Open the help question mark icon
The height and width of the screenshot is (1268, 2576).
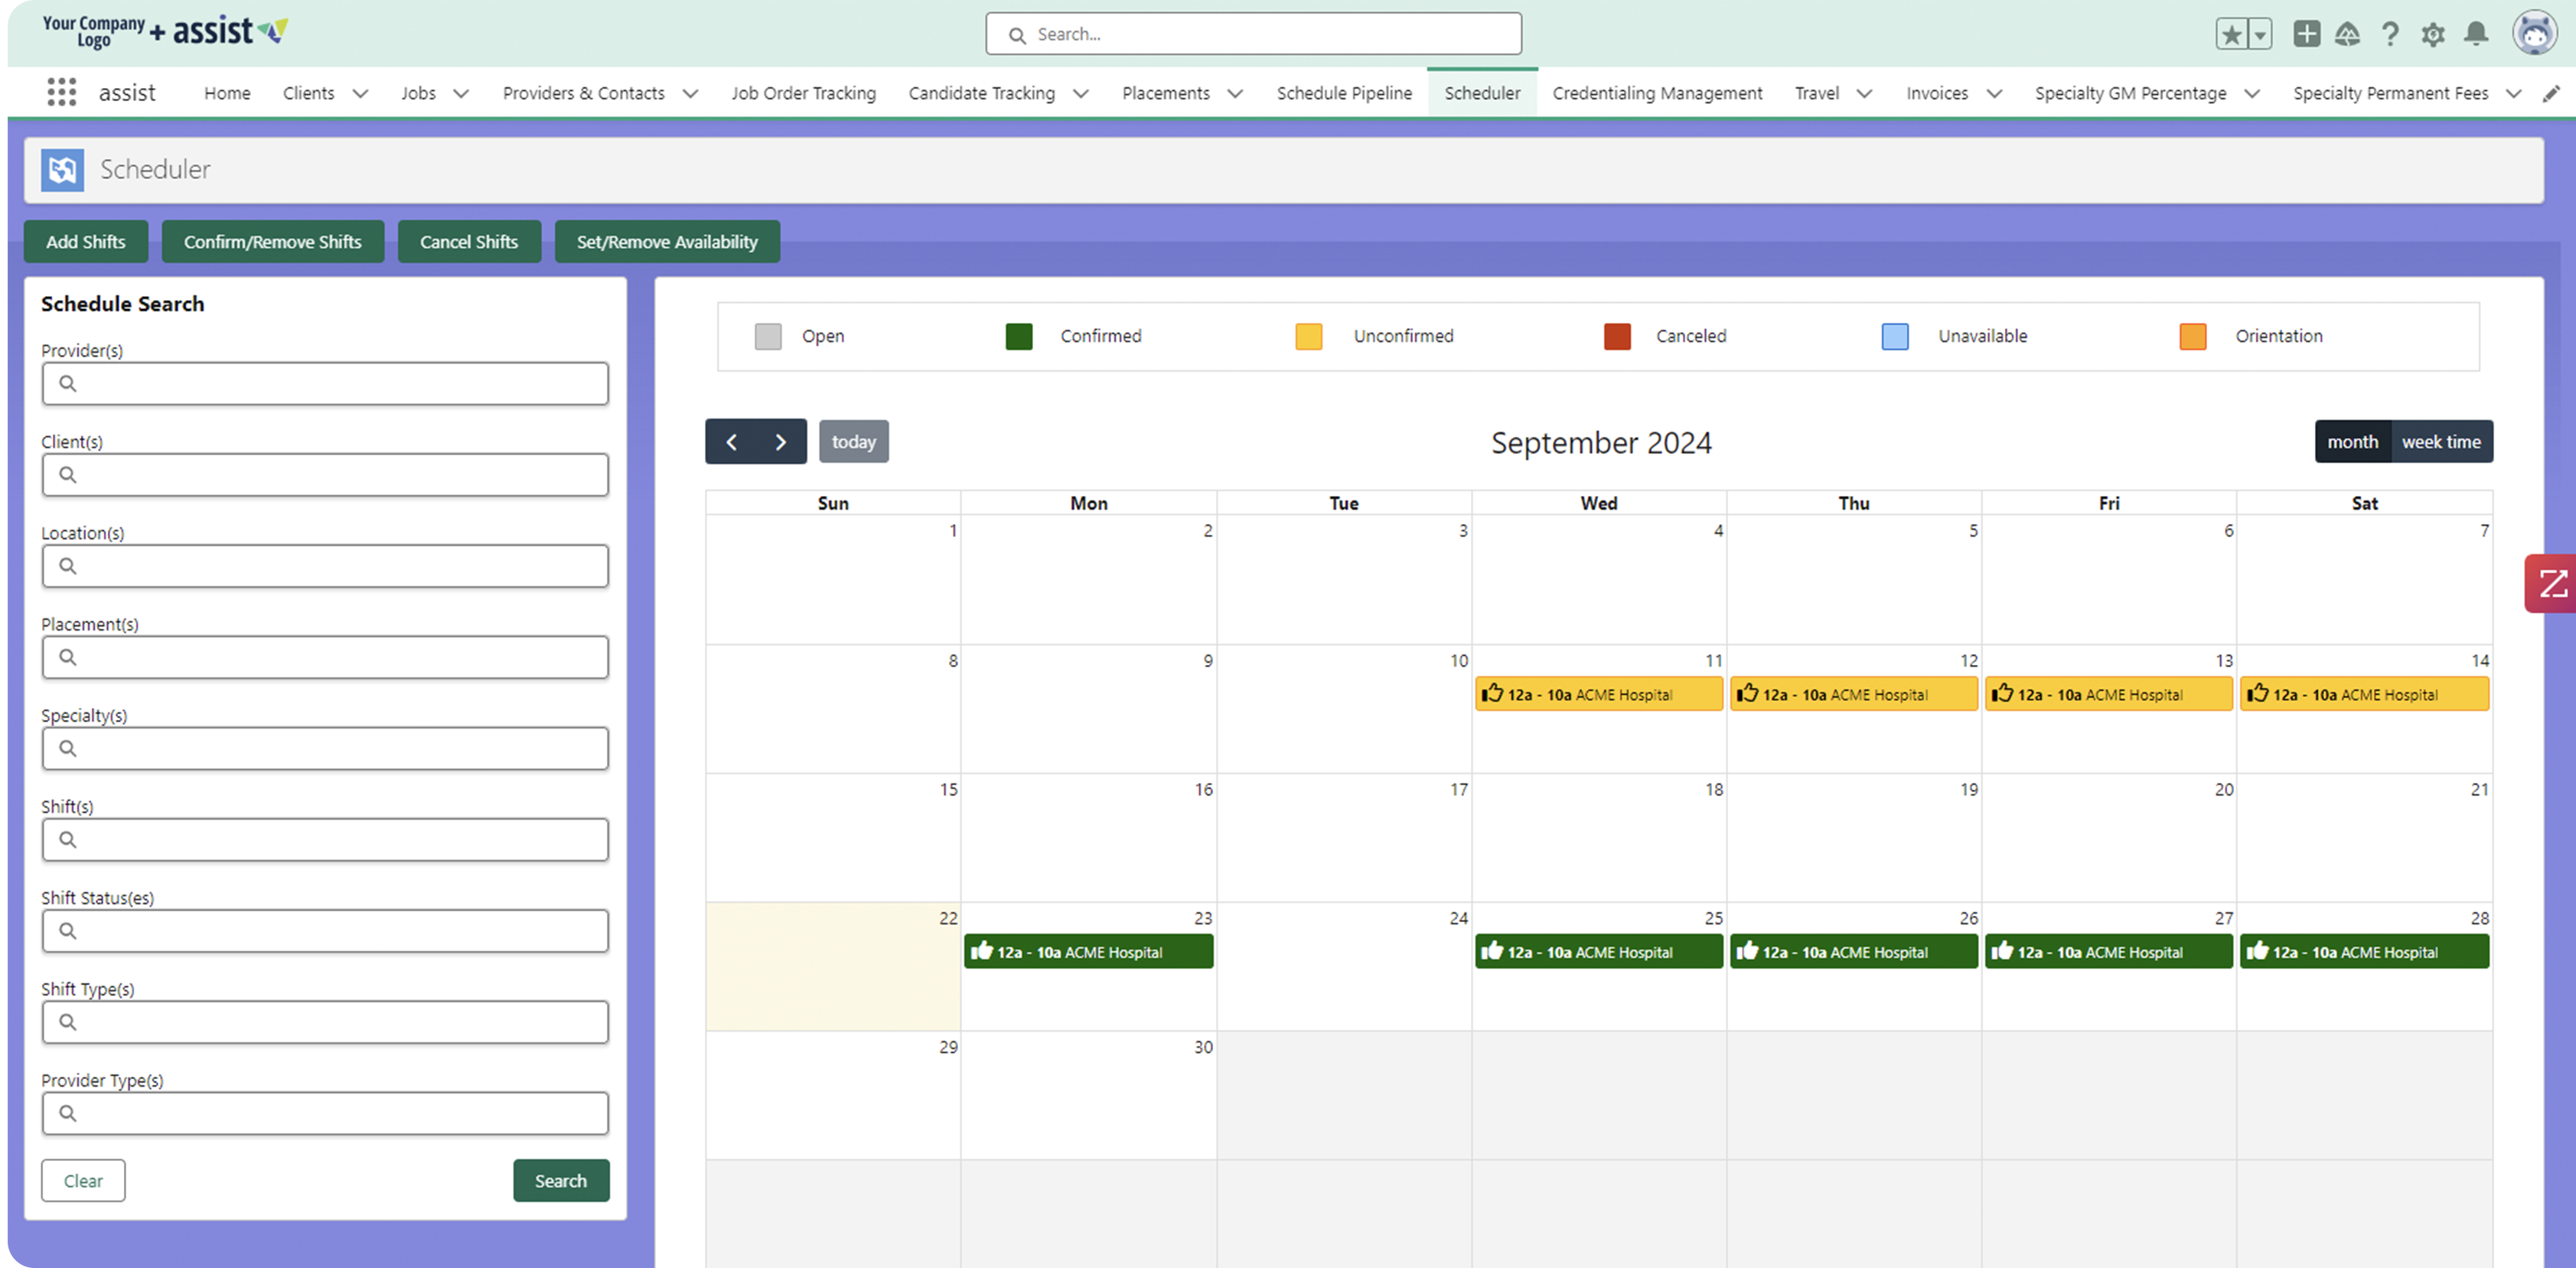pos(2390,34)
